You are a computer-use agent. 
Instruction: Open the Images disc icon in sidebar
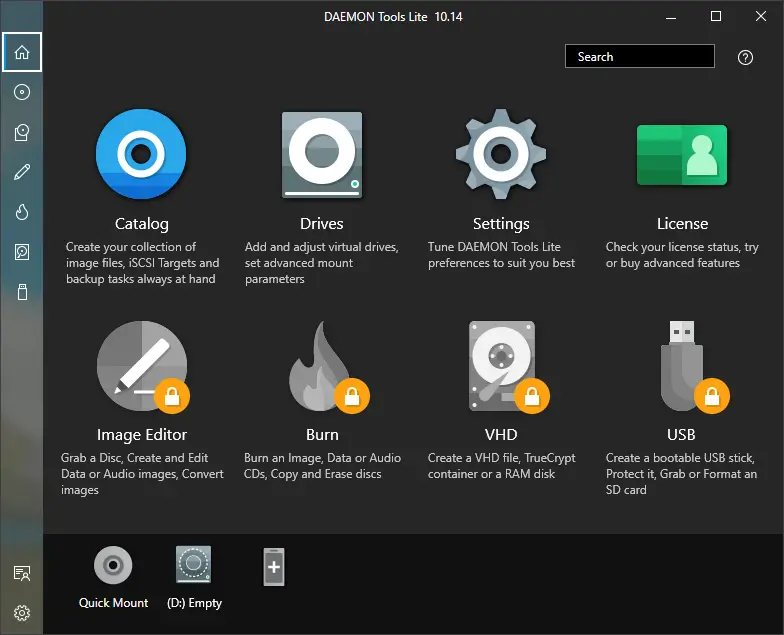coord(22,92)
